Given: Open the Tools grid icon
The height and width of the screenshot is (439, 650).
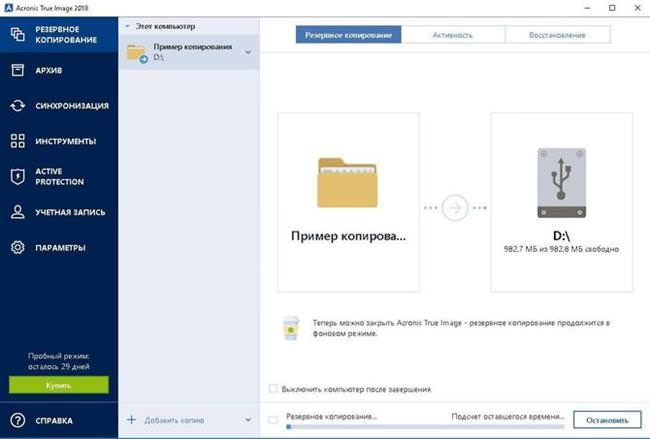Looking at the screenshot, I should click(17, 141).
